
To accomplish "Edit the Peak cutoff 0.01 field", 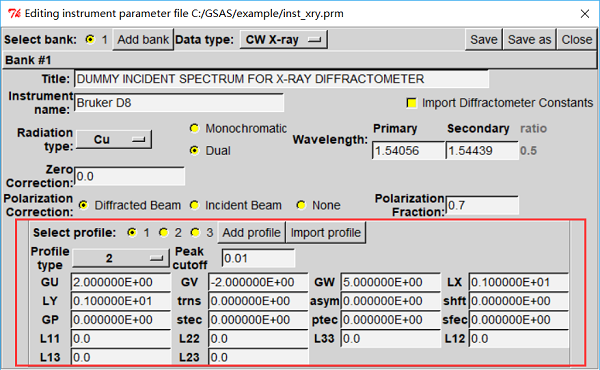I will (258, 258).
